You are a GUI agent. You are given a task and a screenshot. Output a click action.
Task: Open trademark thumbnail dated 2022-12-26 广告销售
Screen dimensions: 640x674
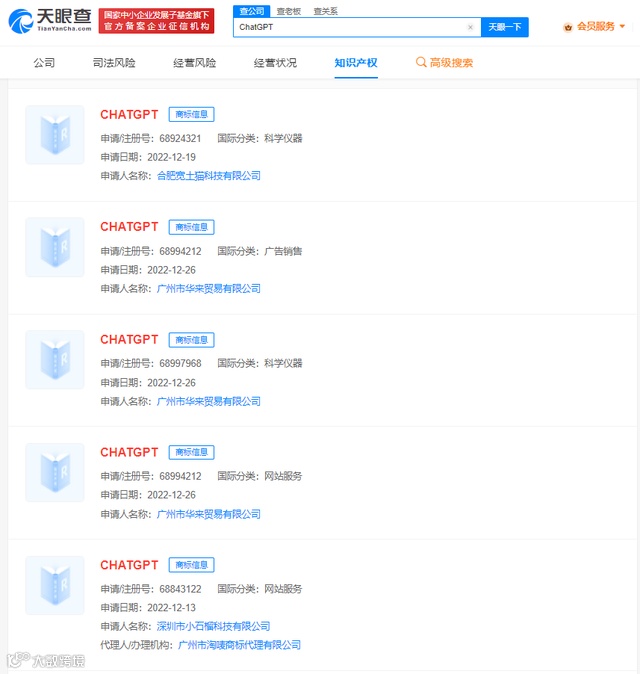(x=55, y=247)
